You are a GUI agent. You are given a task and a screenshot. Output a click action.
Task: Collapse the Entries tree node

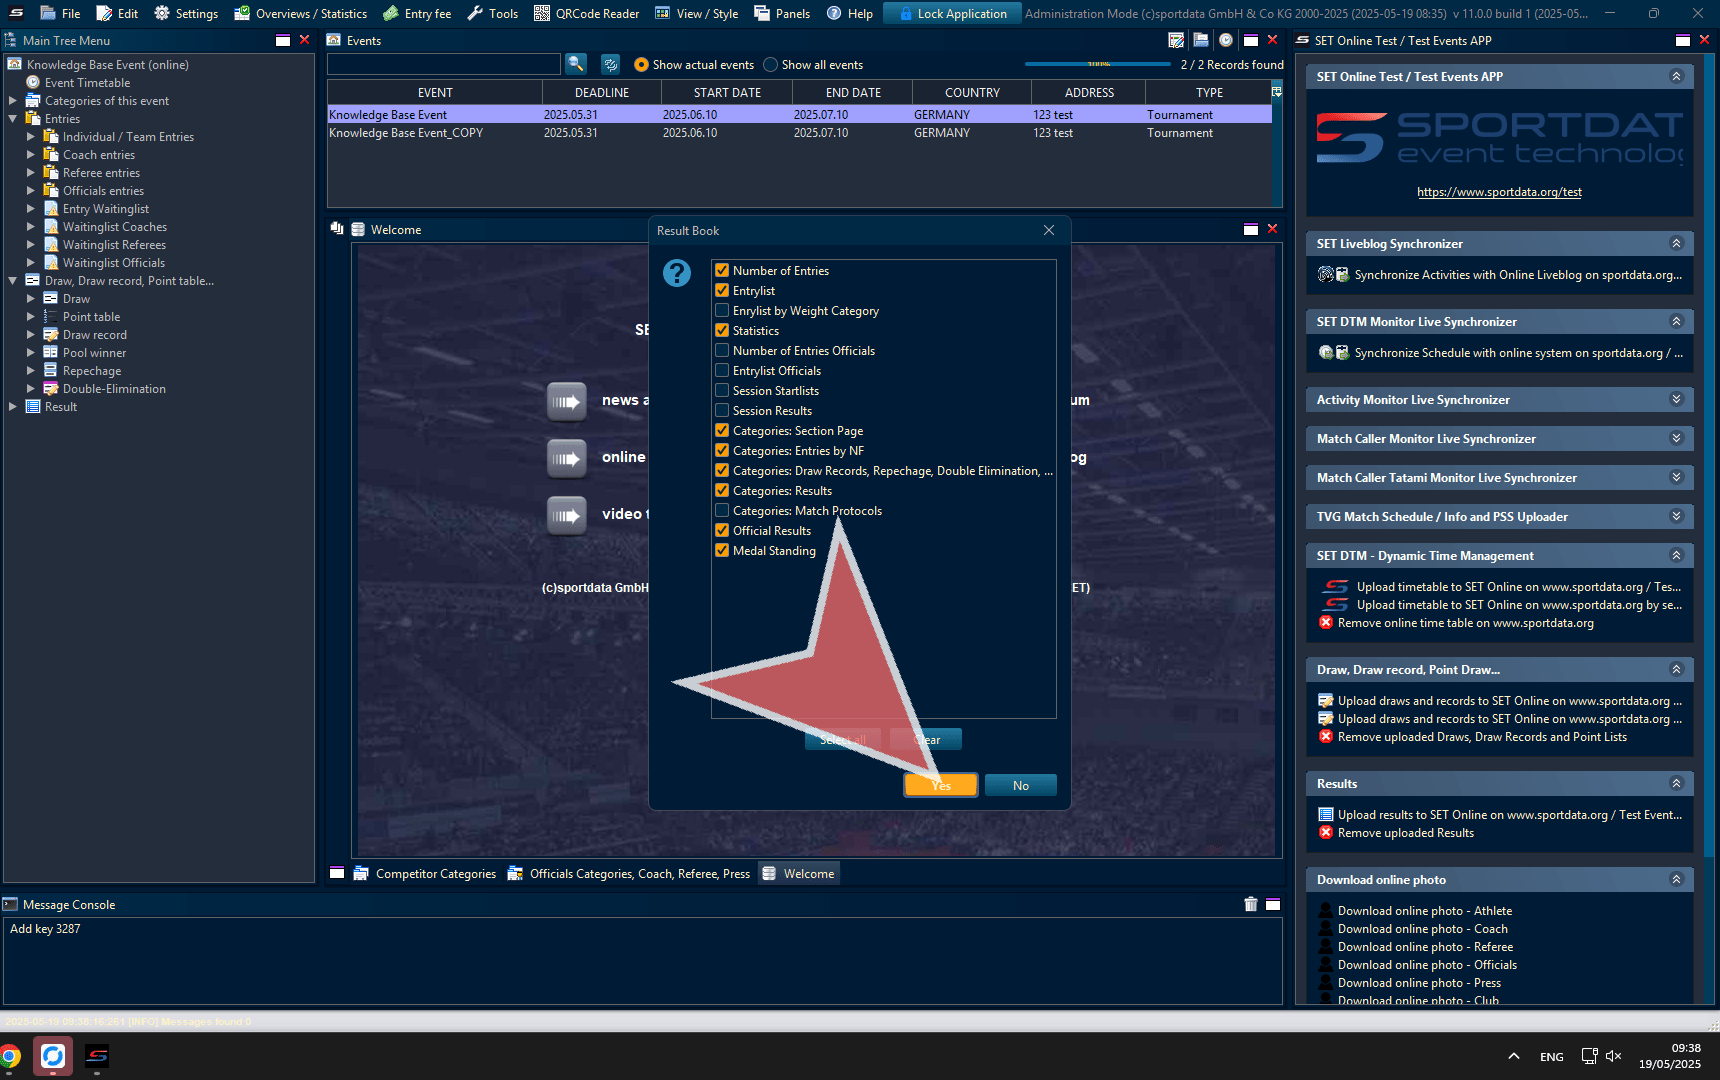[13, 119]
